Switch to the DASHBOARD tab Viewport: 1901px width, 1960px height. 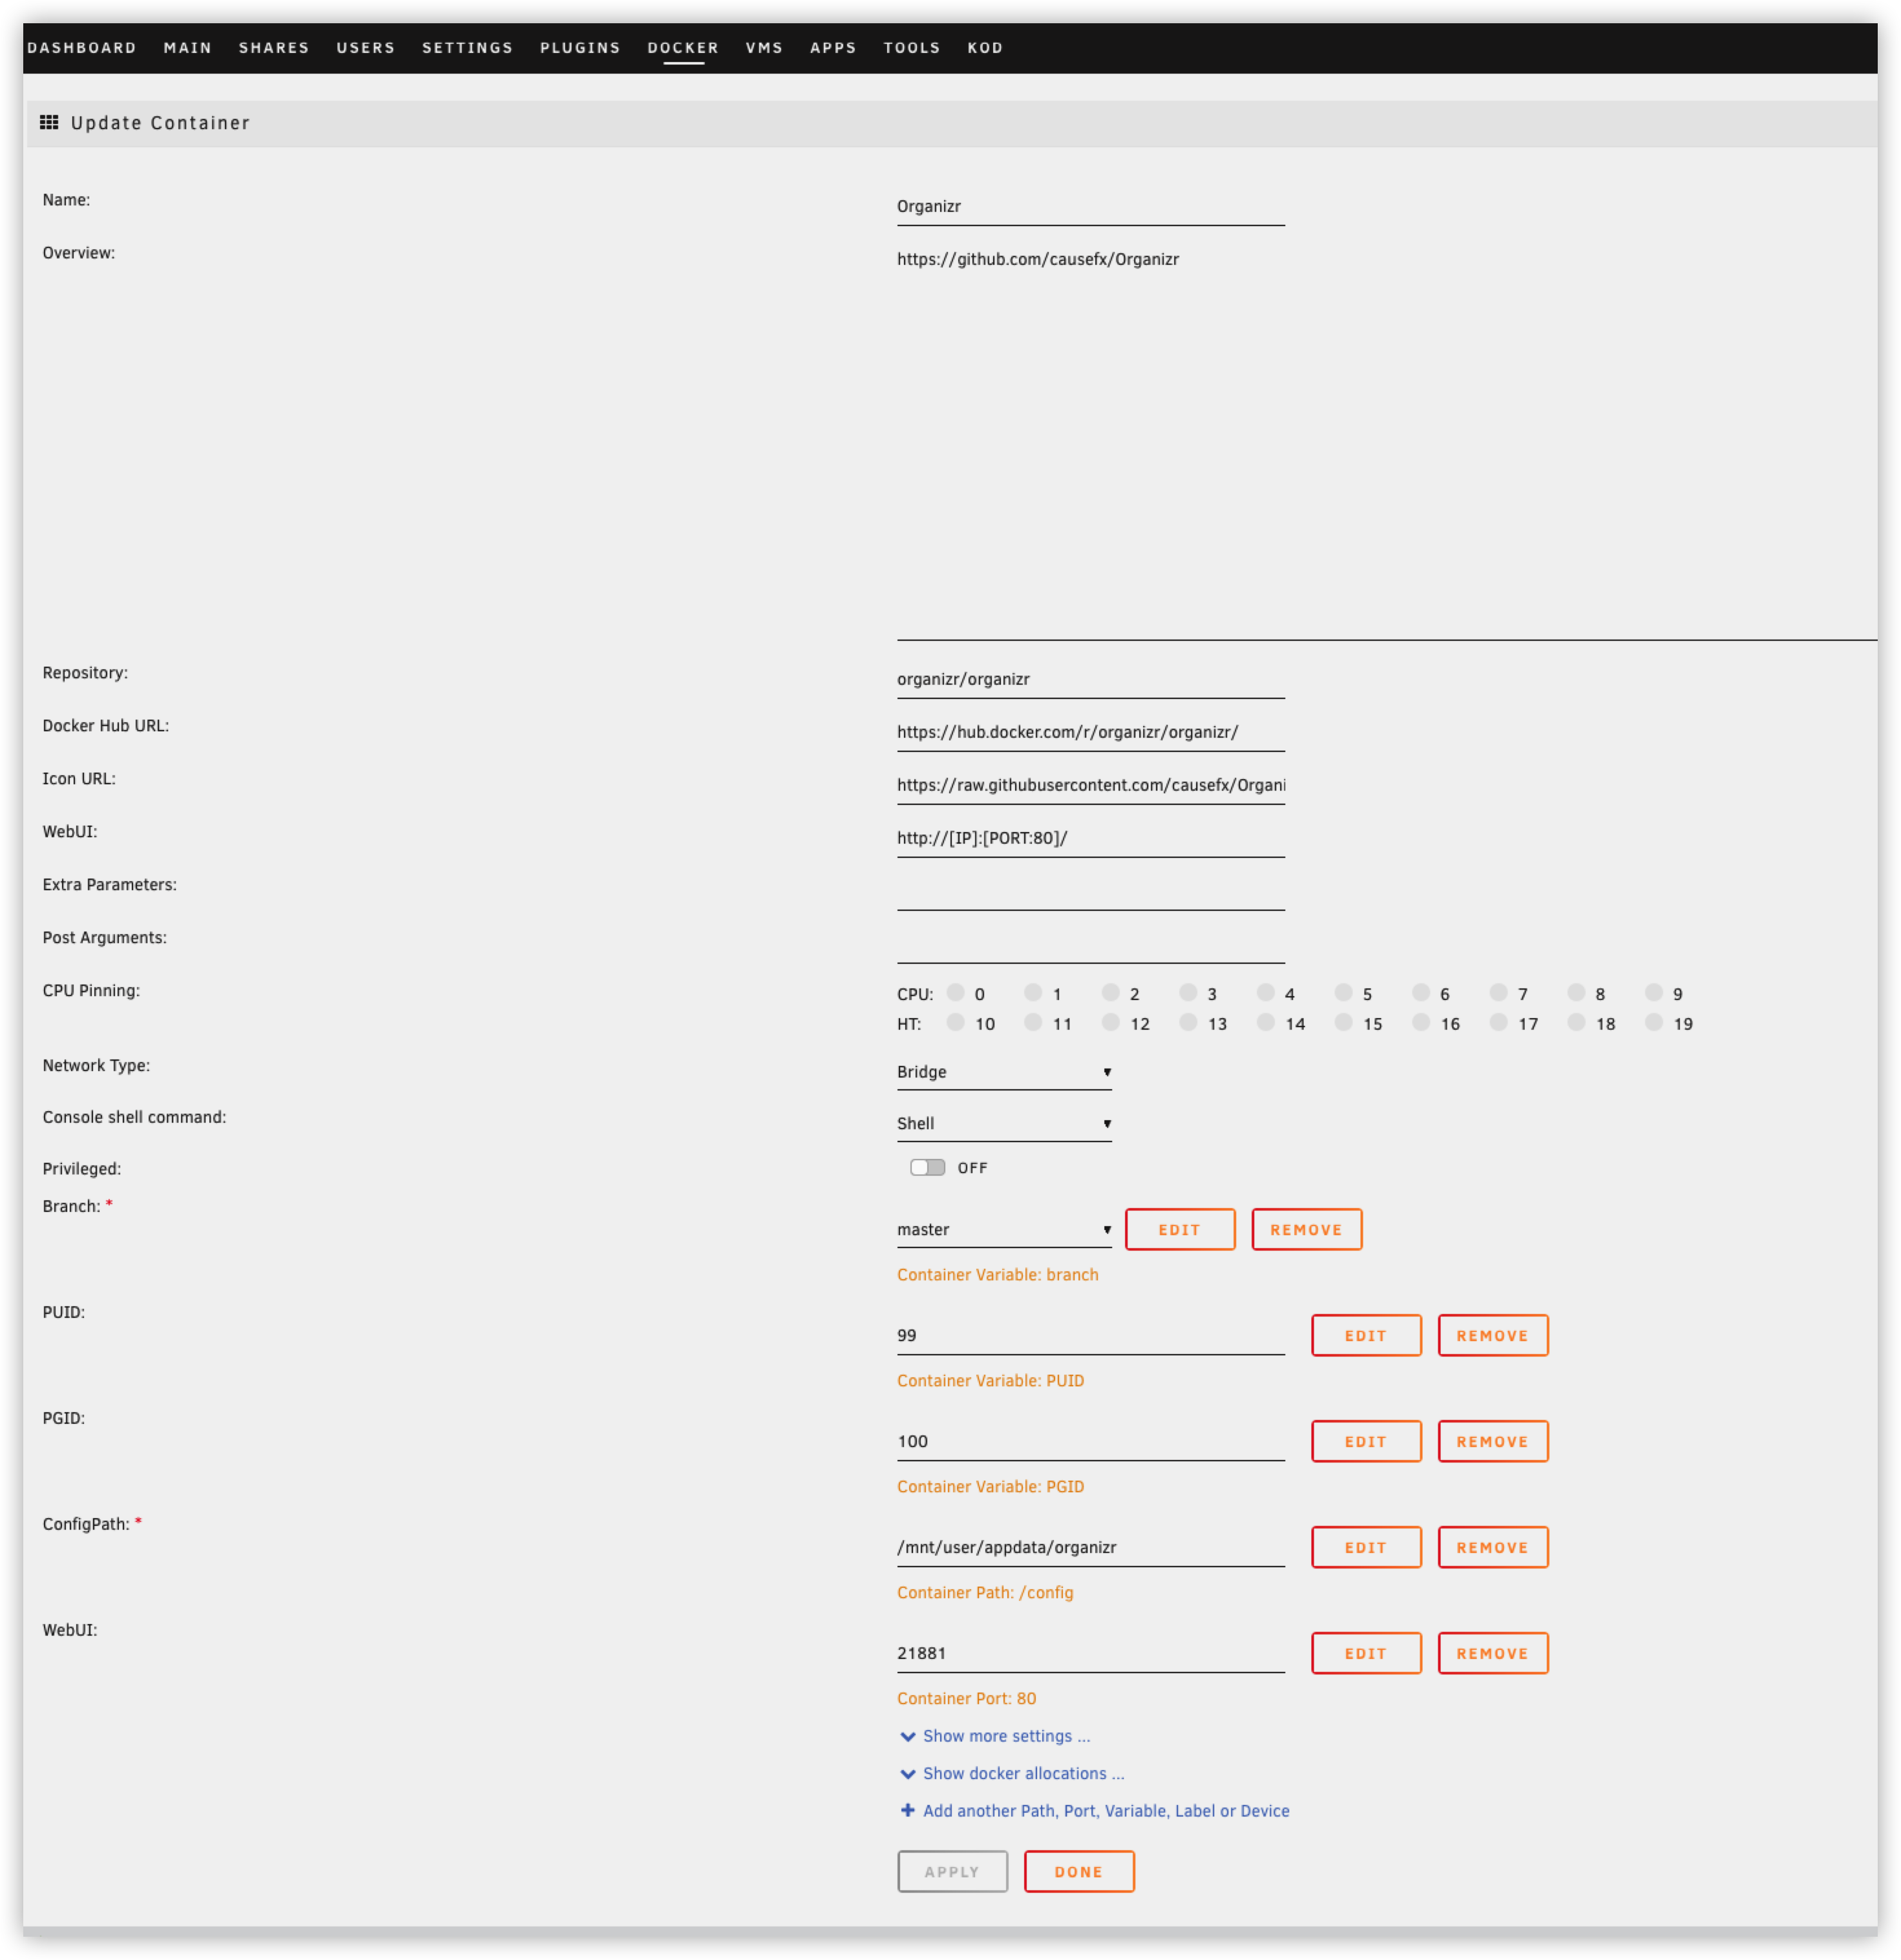[x=82, y=47]
